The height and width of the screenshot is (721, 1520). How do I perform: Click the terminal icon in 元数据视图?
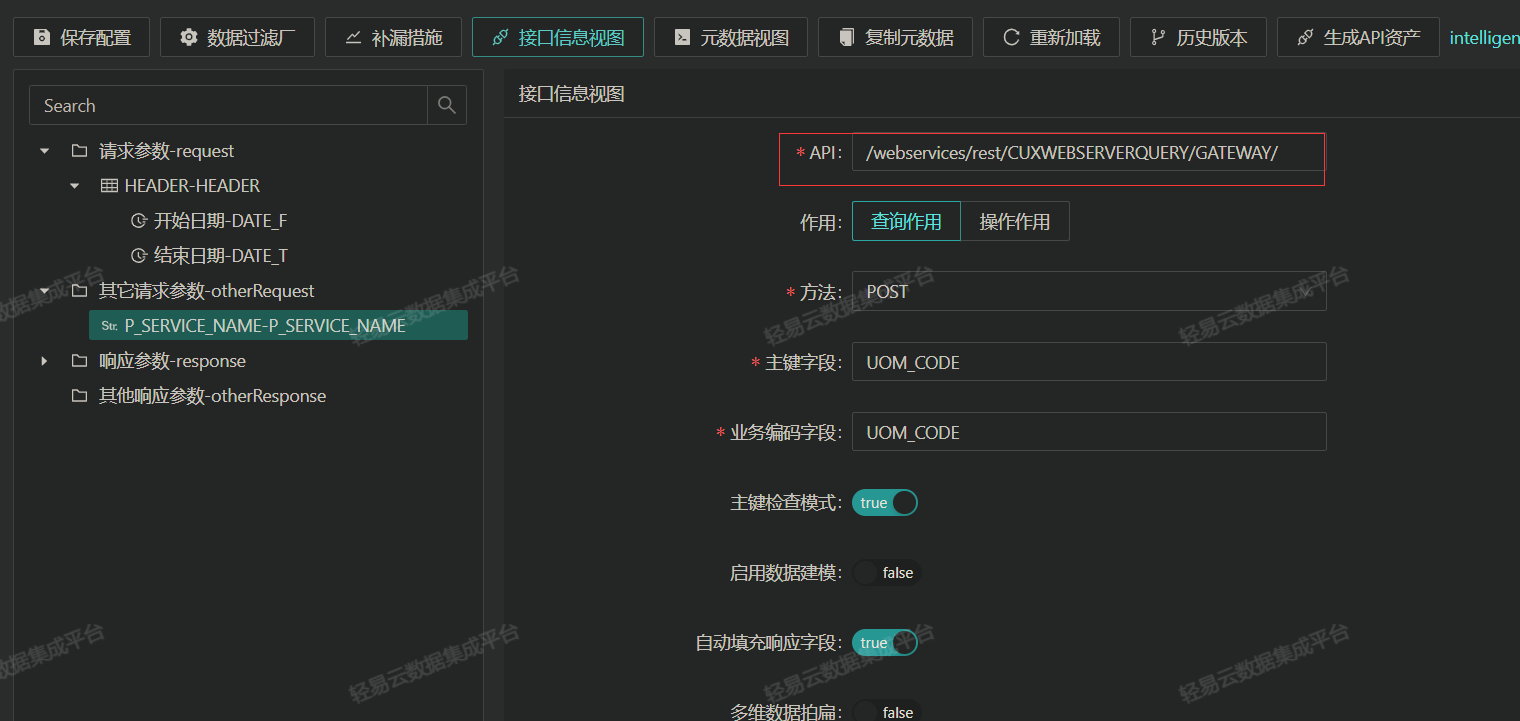tap(682, 37)
